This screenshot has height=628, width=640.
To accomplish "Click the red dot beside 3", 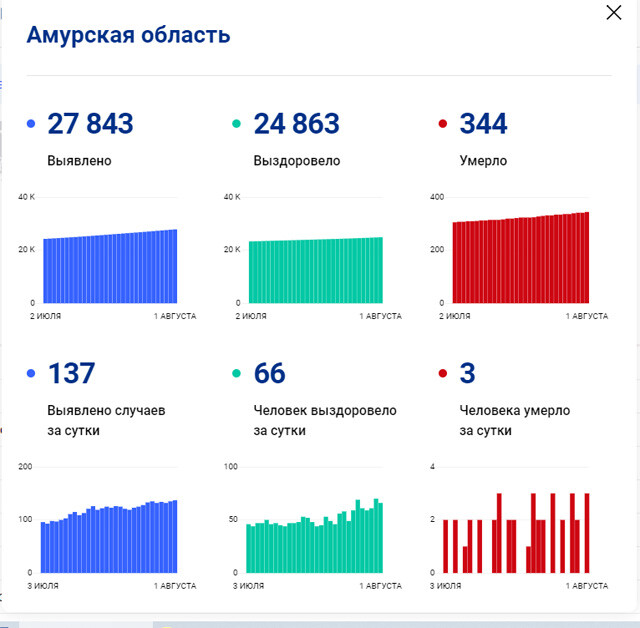I will [442, 373].
